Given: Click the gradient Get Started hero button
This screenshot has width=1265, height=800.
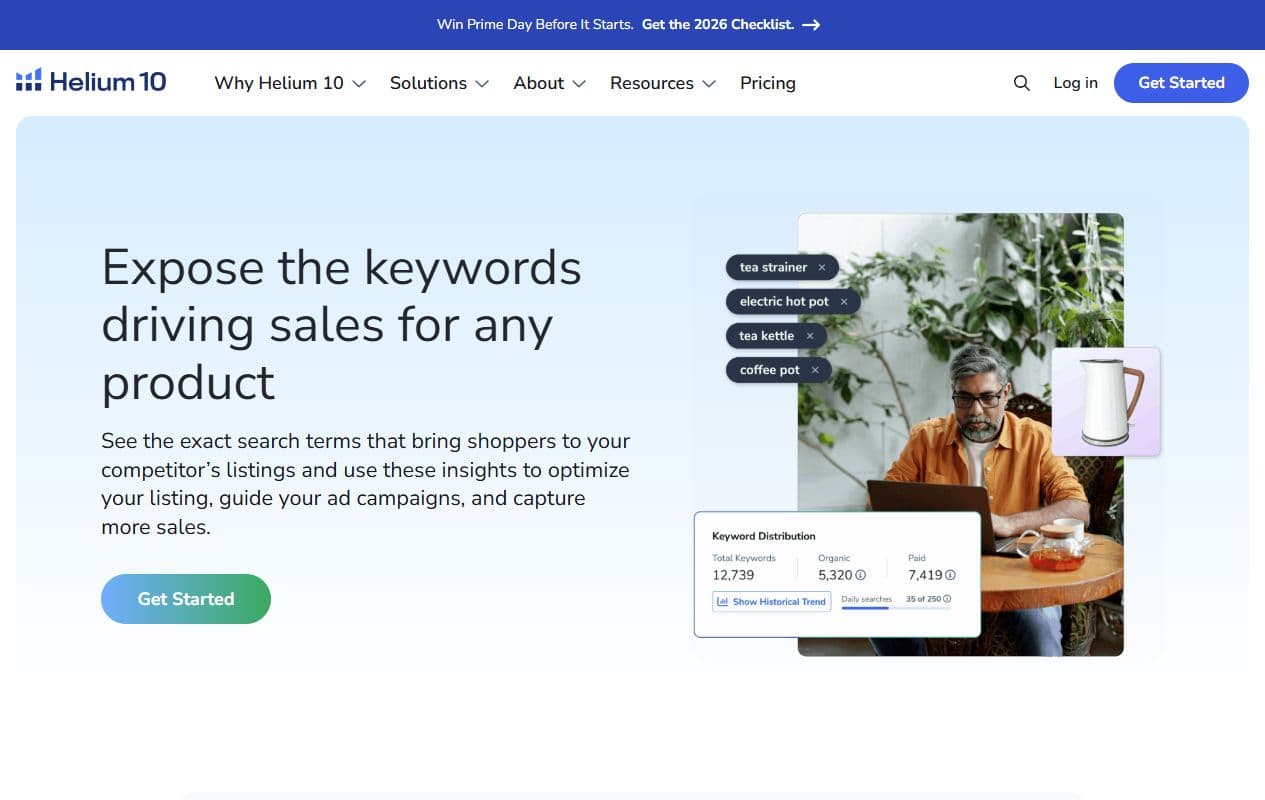Looking at the screenshot, I should click(x=186, y=599).
